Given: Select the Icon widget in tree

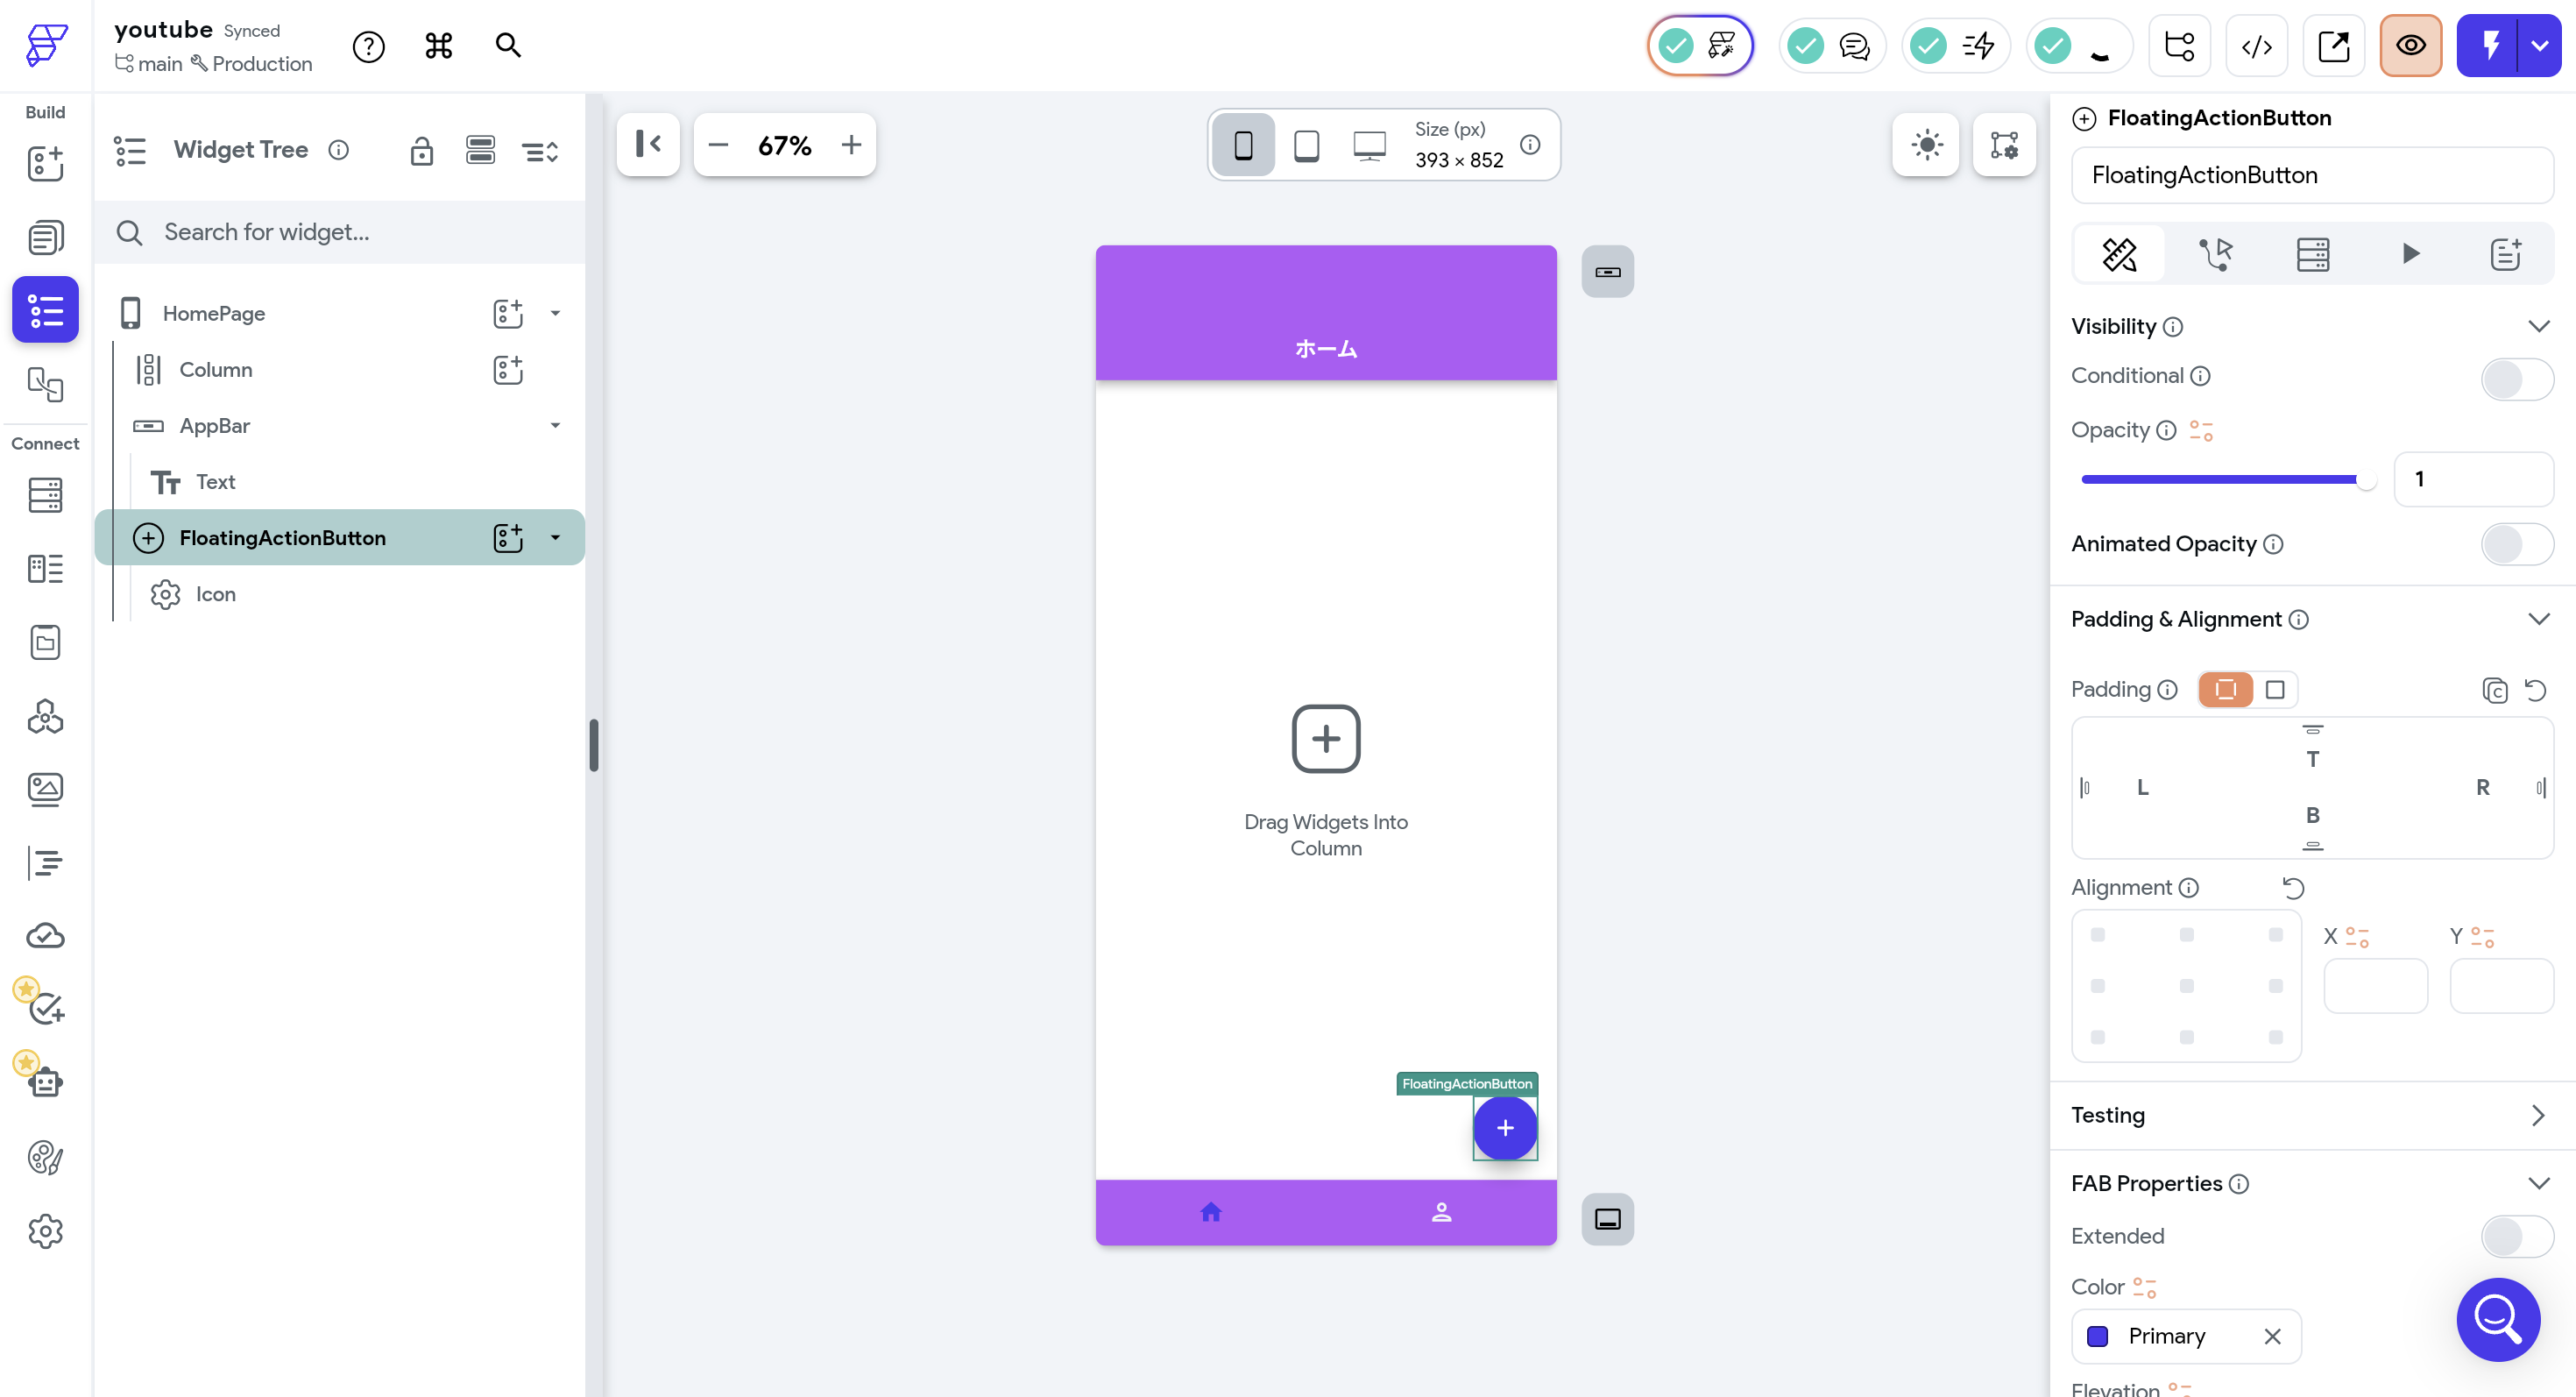Looking at the screenshot, I should coord(215,594).
